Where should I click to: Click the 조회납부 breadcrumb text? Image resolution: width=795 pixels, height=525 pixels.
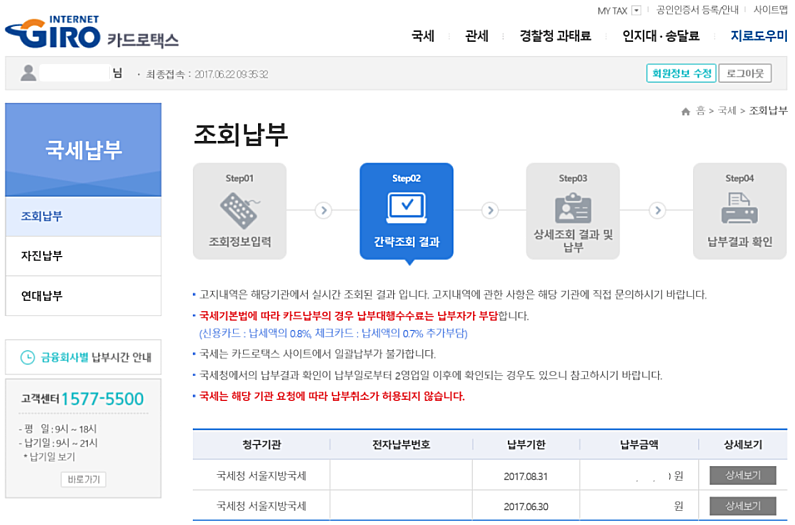pos(768,111)
